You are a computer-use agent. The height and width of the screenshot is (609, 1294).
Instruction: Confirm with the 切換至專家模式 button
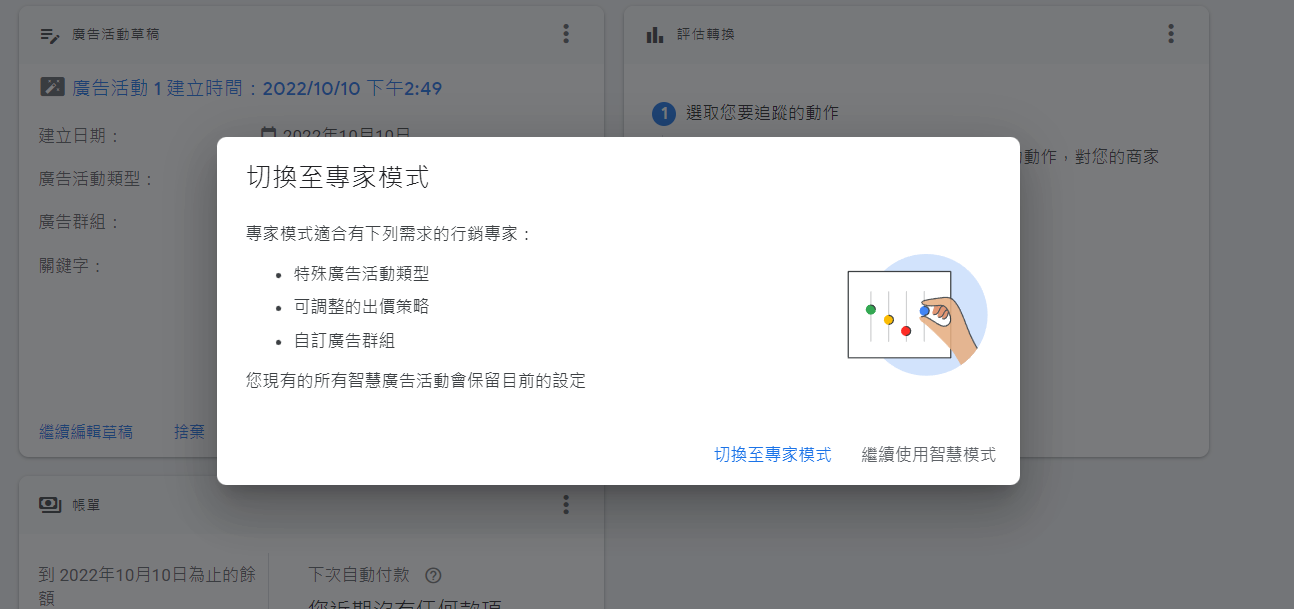coord(772,455)
